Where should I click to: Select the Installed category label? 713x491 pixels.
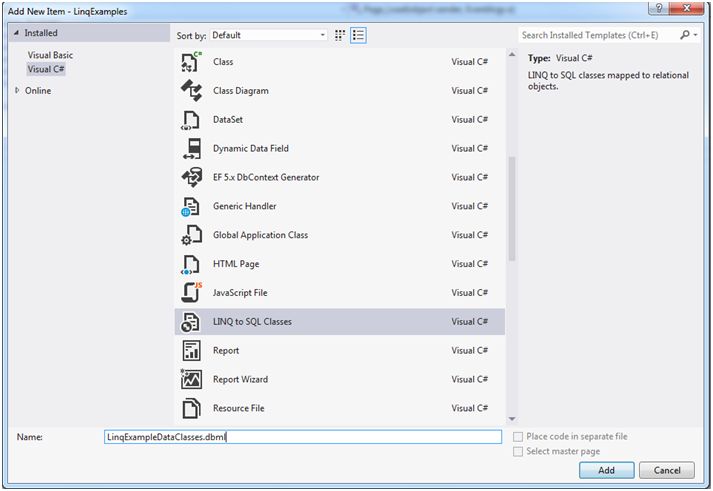point(41,33)
